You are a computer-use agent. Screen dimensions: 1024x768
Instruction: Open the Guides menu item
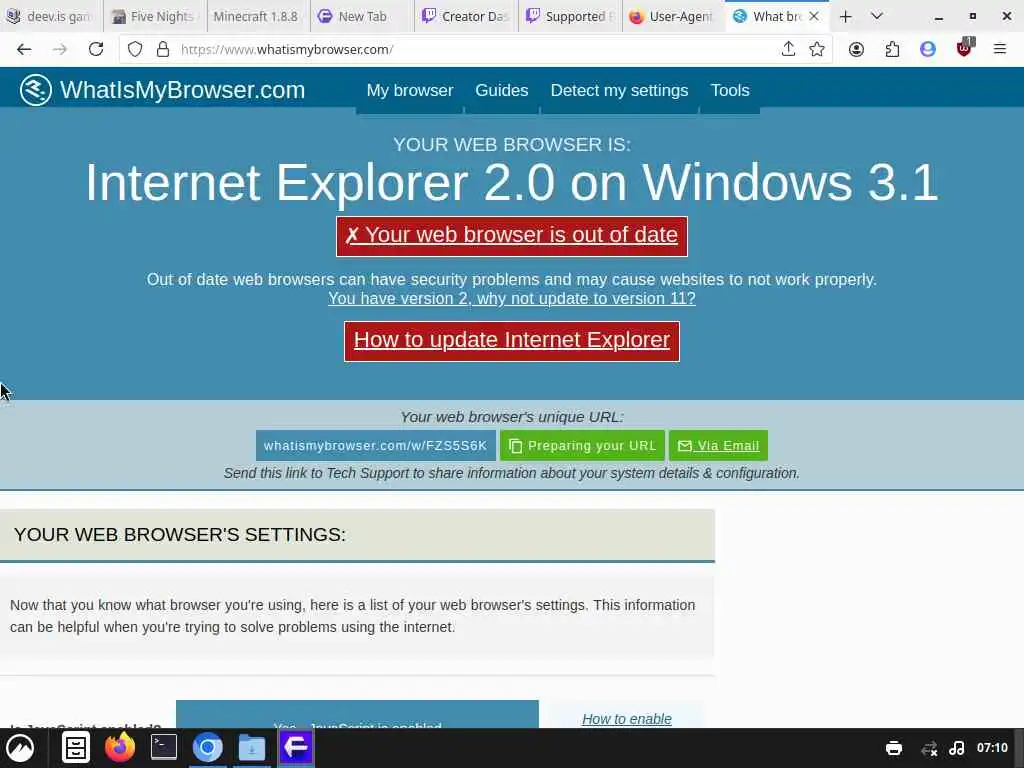pos(502,91)
